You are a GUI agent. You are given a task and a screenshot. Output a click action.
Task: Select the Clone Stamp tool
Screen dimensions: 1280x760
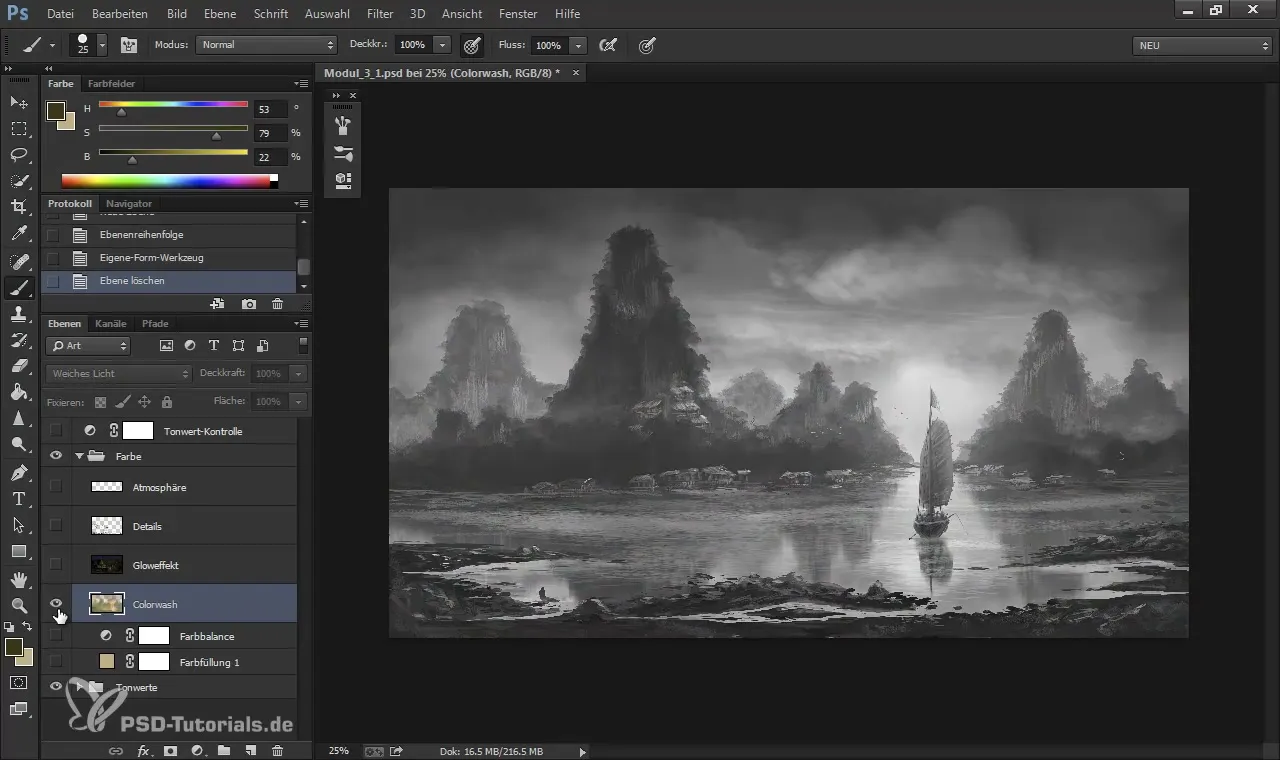point(19,314)
